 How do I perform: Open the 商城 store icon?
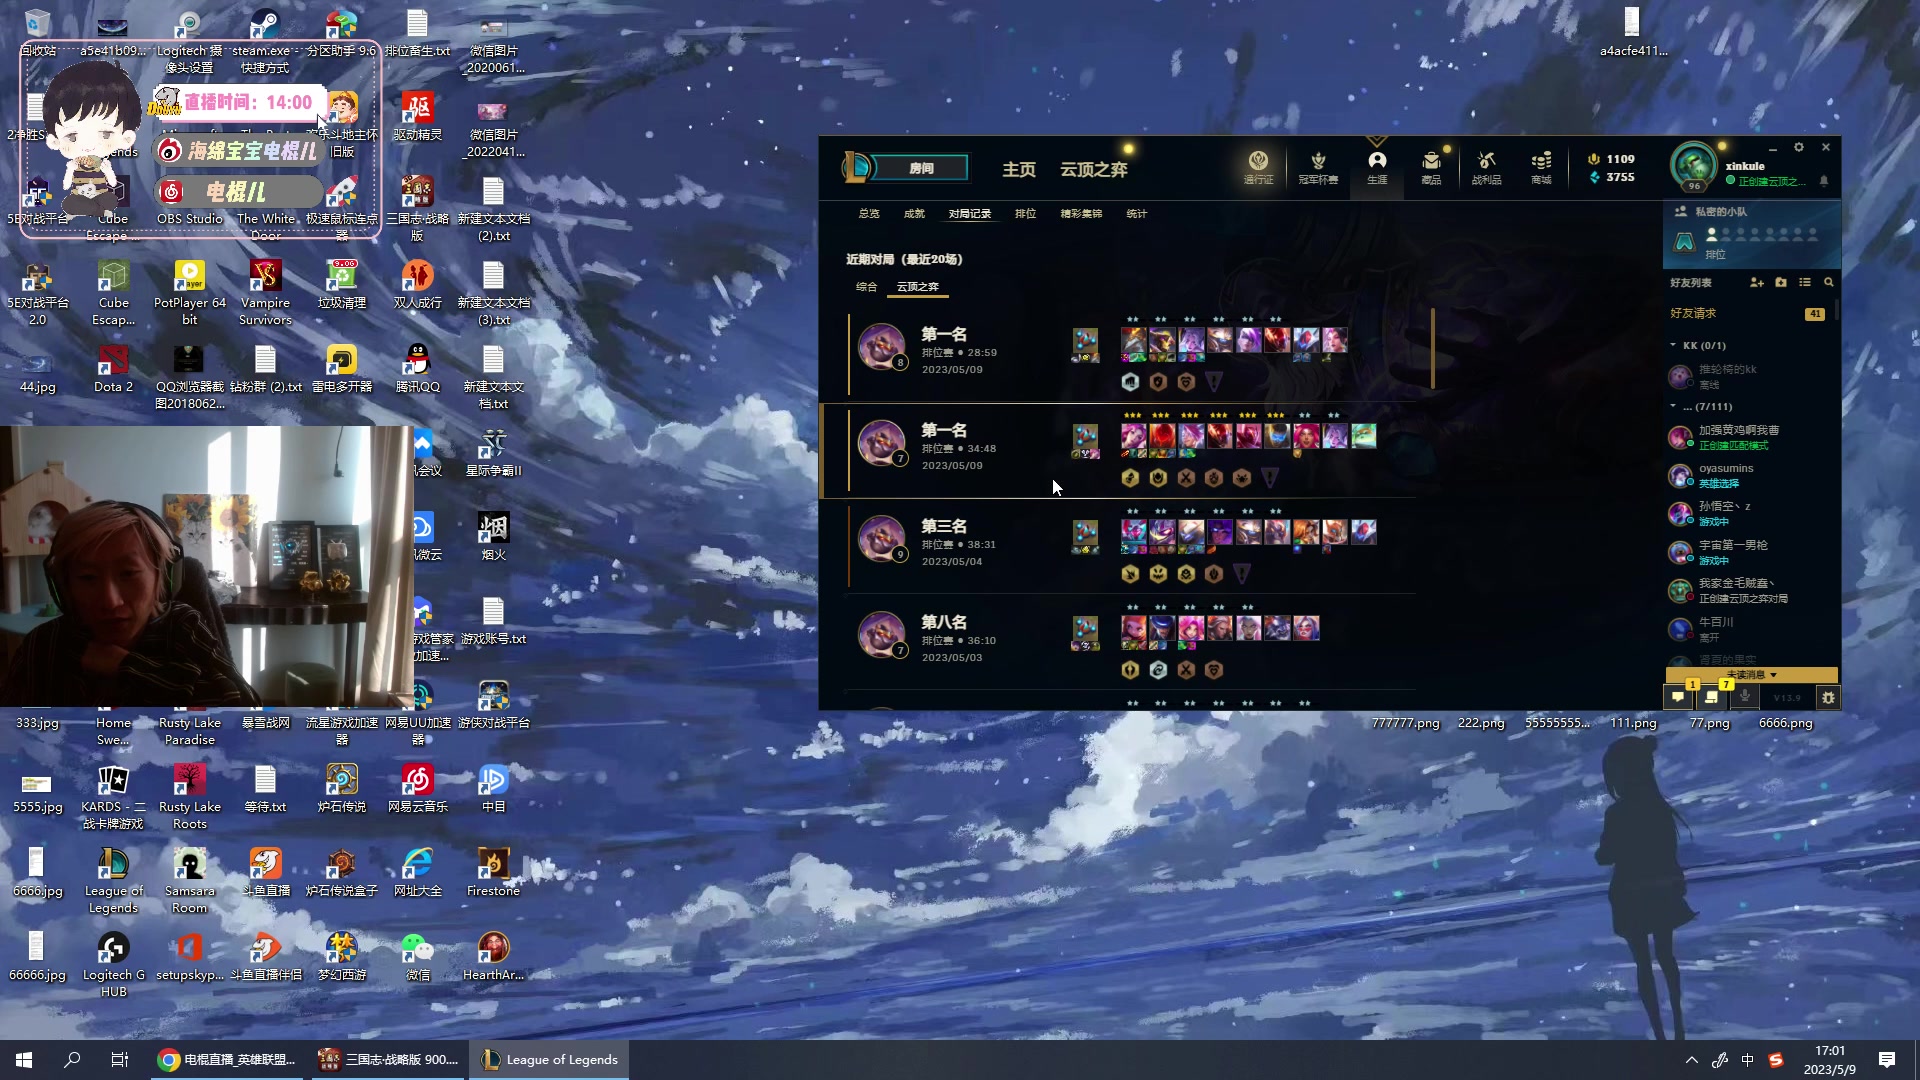(x=1541, y=166)
